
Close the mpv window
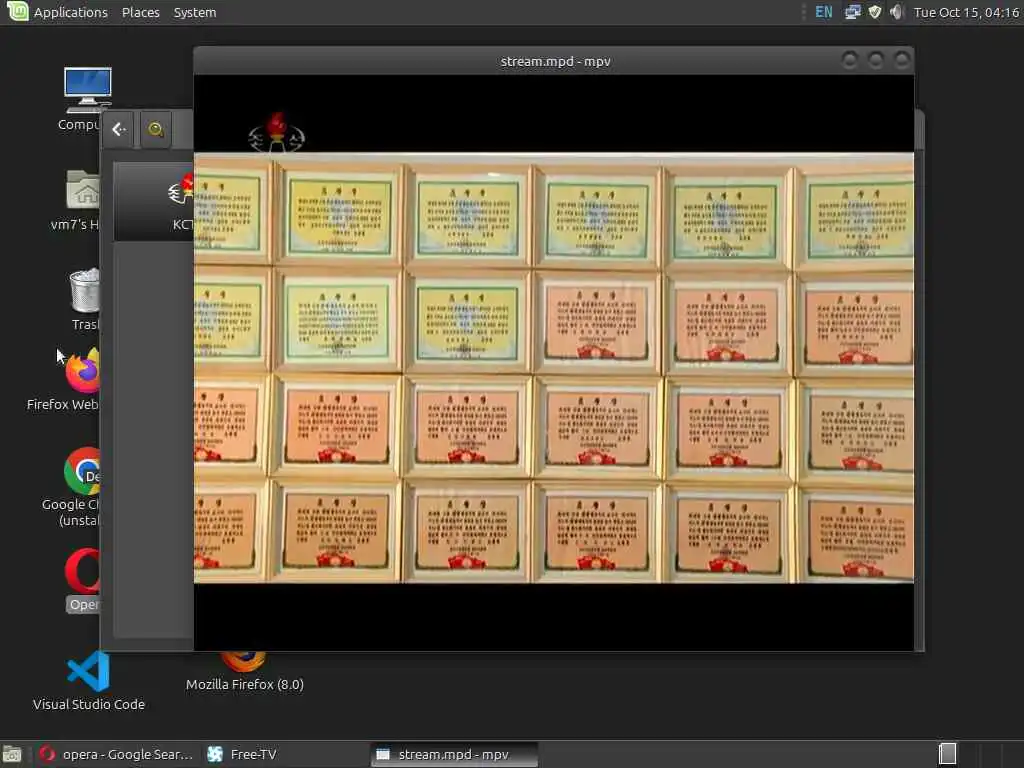click(x=902, y=61)
